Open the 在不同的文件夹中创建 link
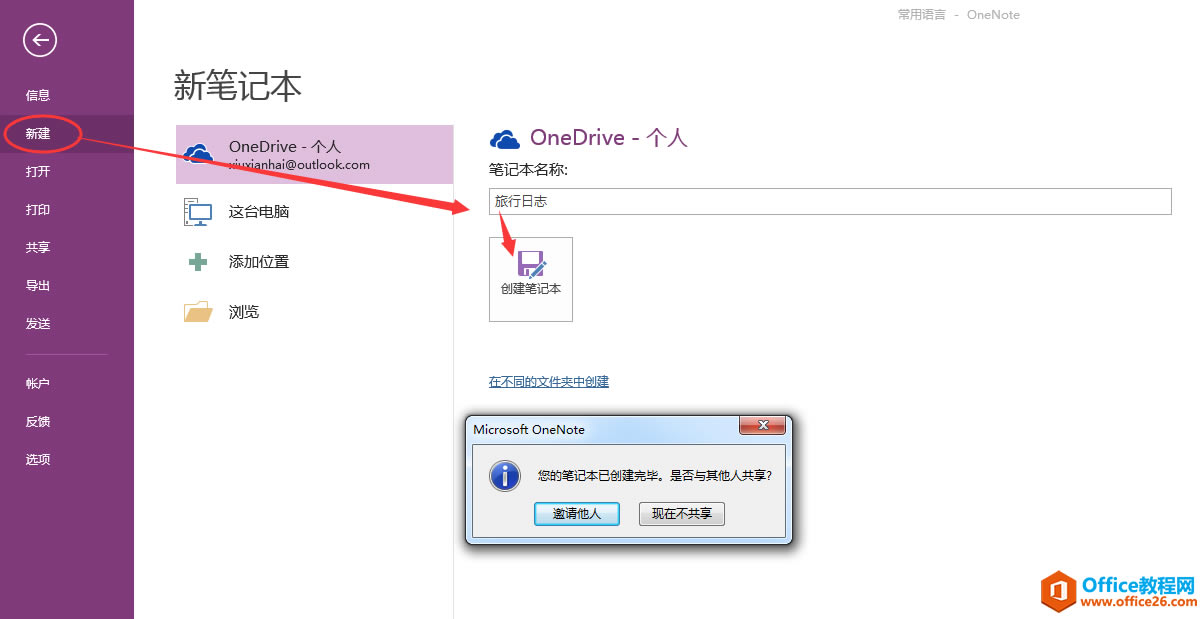The image size is (1204, 619). click(x=549, y=381)
